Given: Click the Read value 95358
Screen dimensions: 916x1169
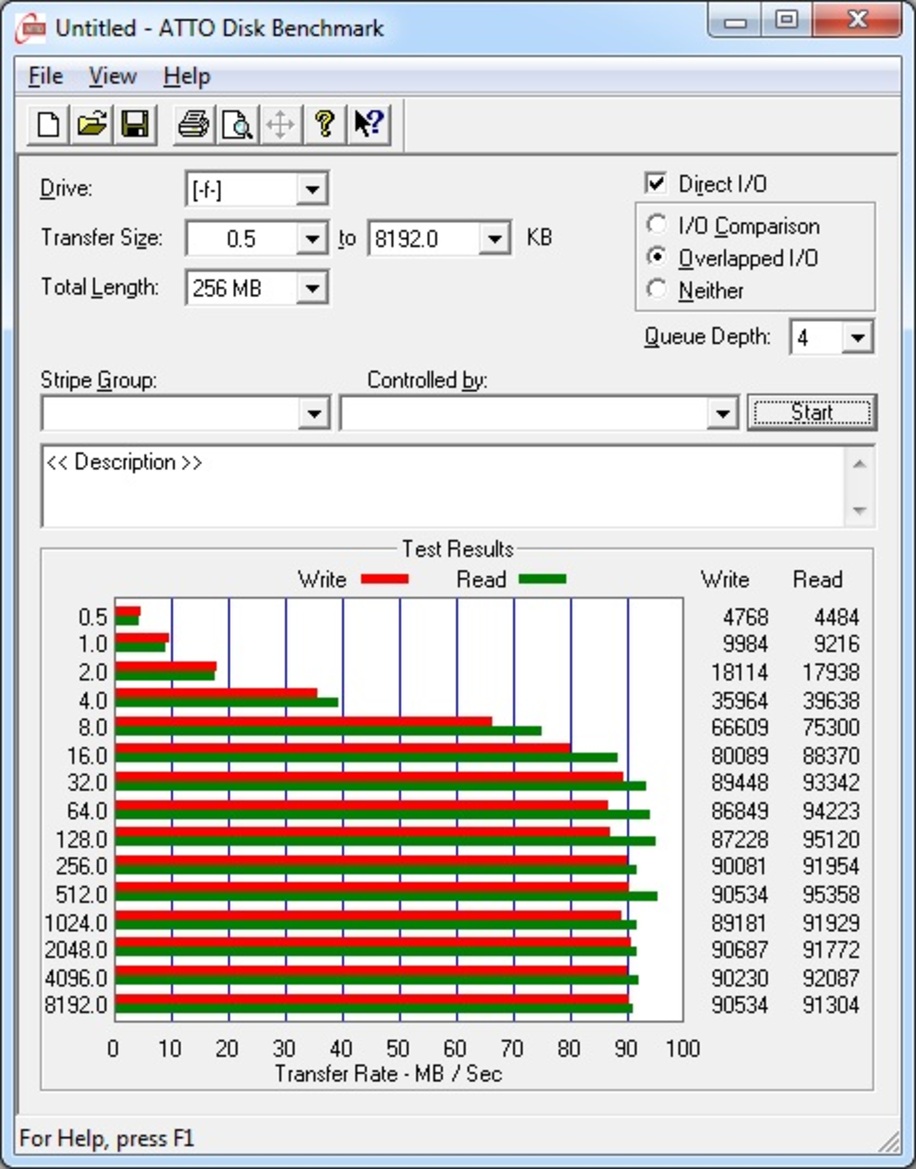Looking at the screenshot, I should coord(831,895).
